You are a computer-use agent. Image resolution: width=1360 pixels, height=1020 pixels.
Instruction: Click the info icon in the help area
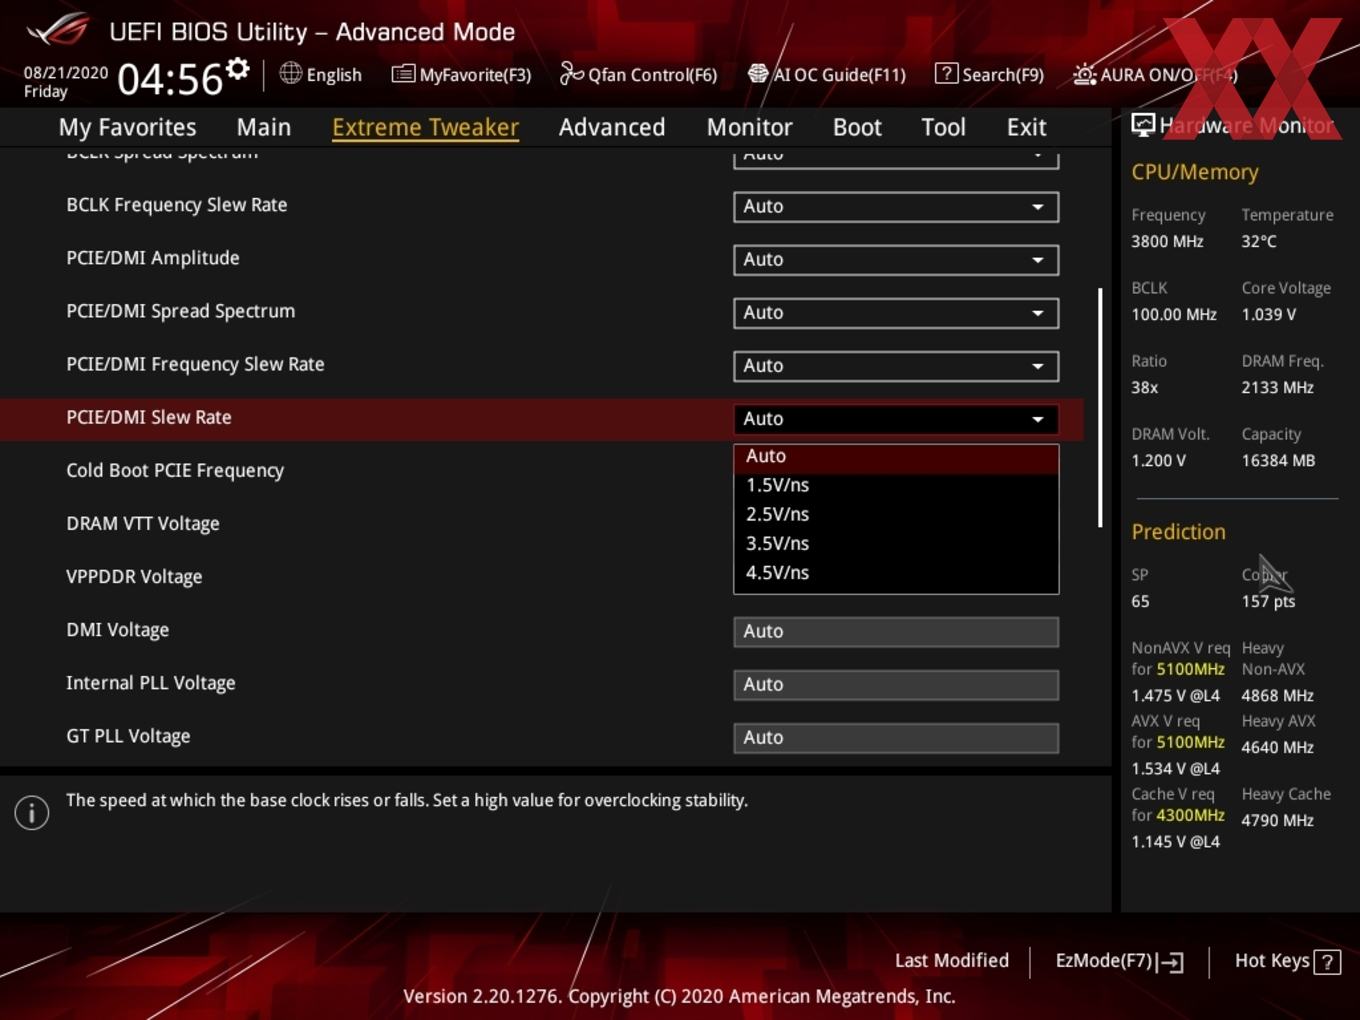click(32, 813)
